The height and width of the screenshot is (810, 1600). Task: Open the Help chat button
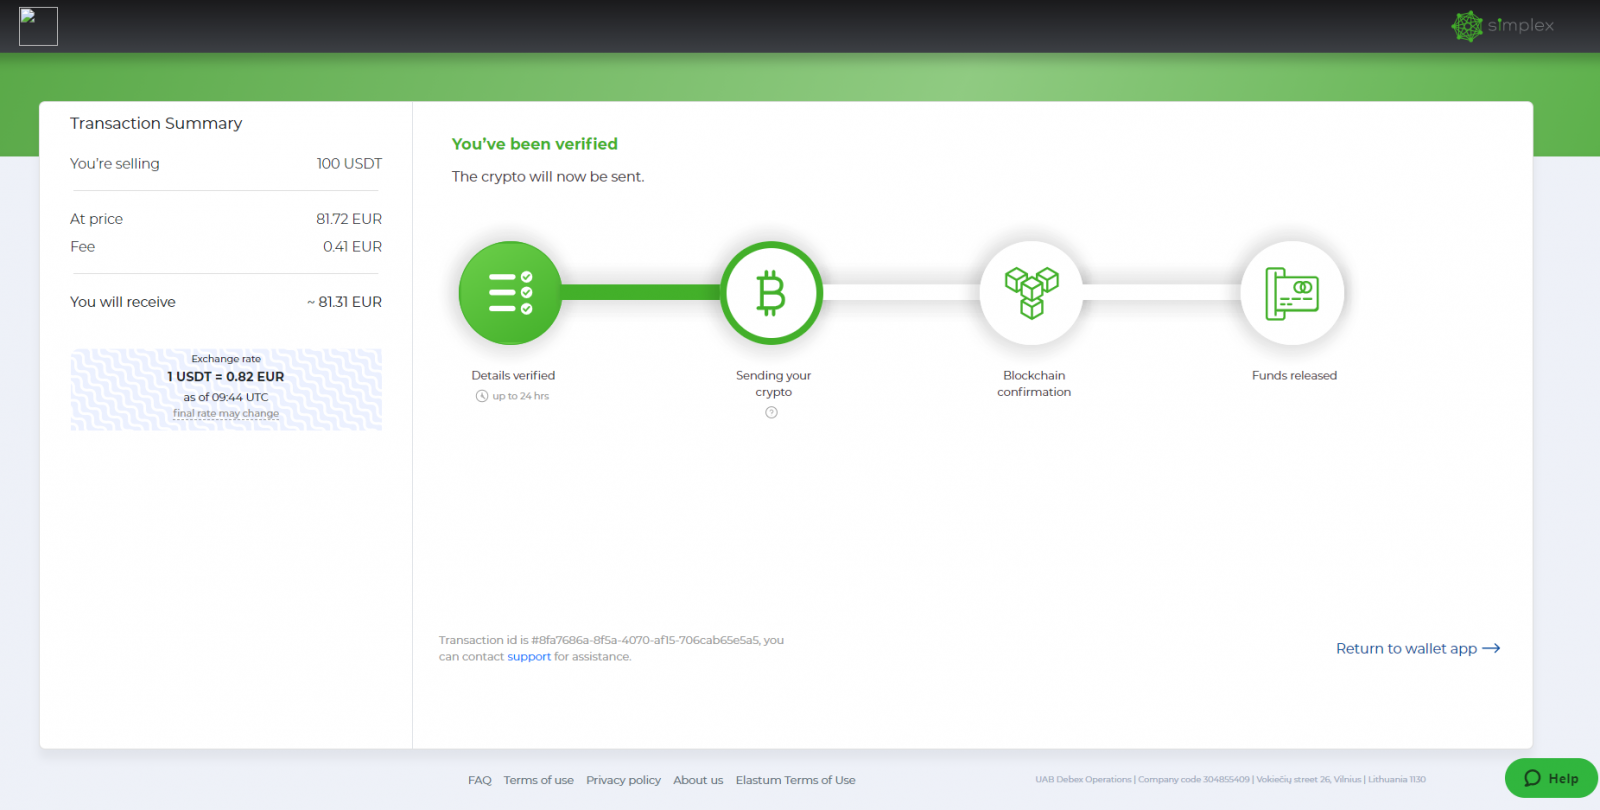[x=1550, y=778]
